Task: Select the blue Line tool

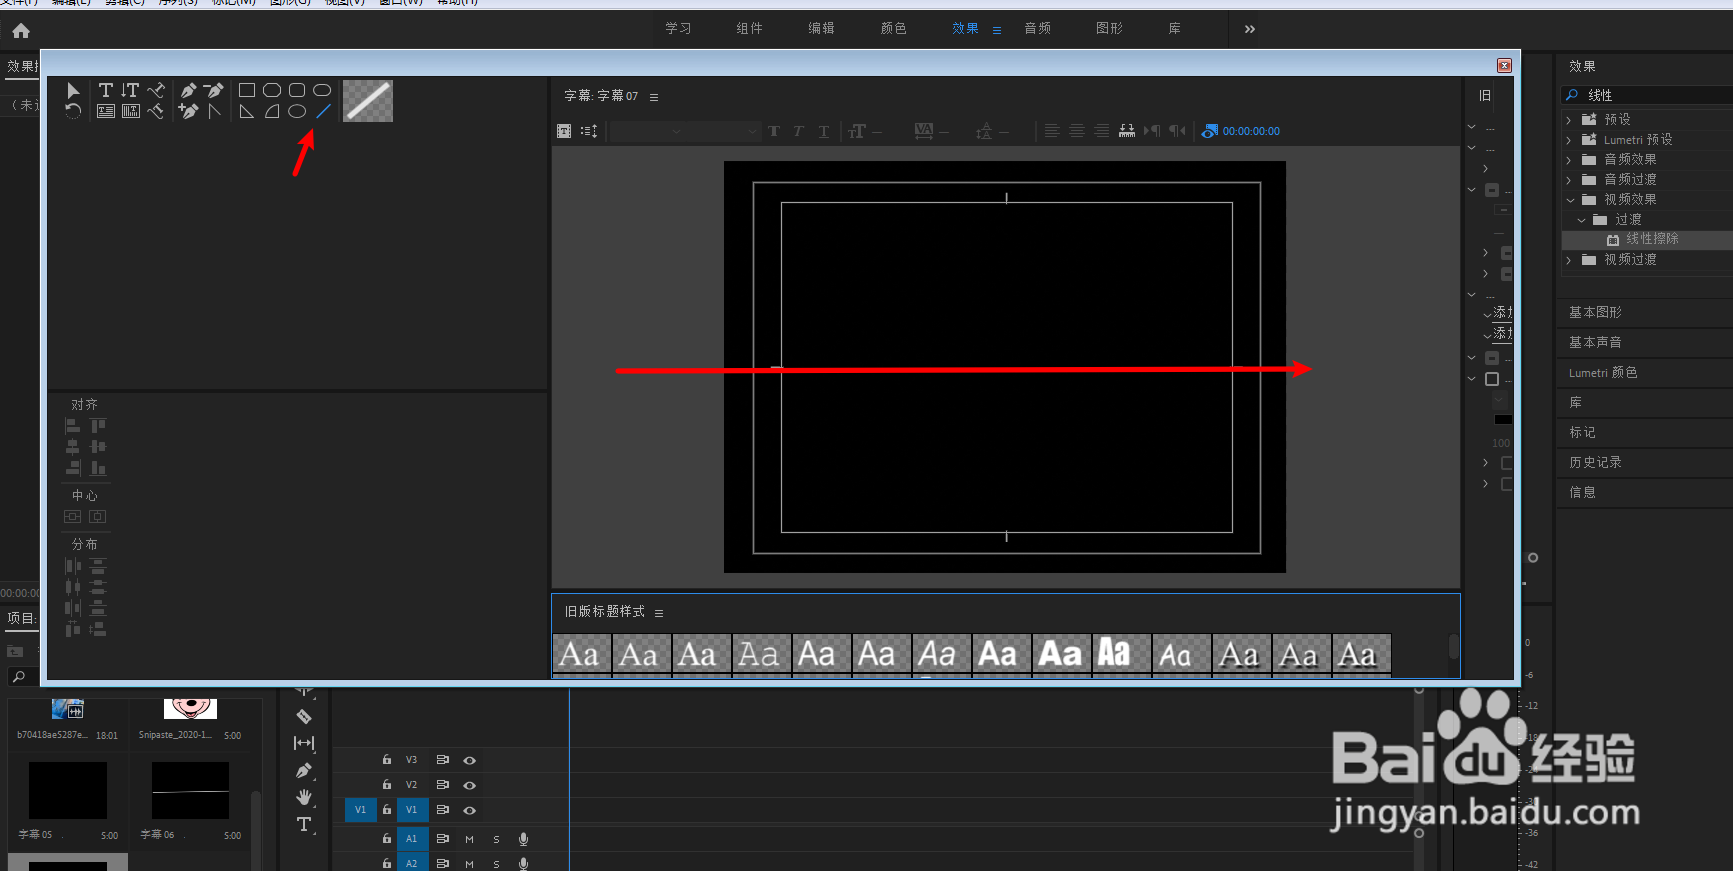Action: coord(323,111)
